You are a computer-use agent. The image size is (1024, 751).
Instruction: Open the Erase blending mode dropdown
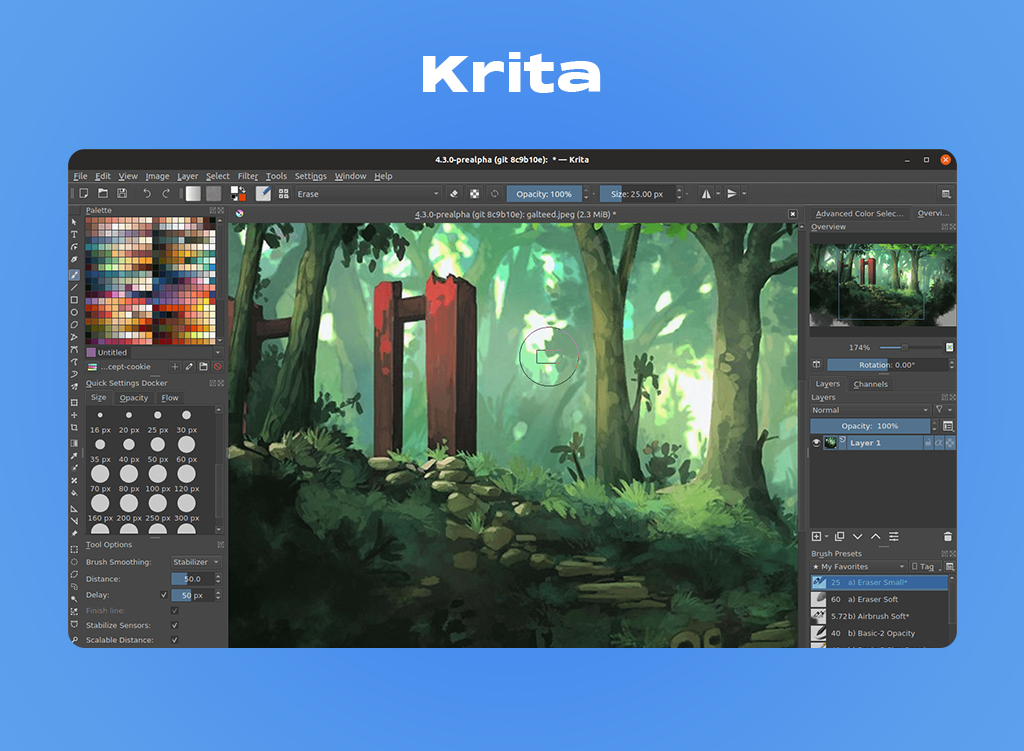point(368,193)
